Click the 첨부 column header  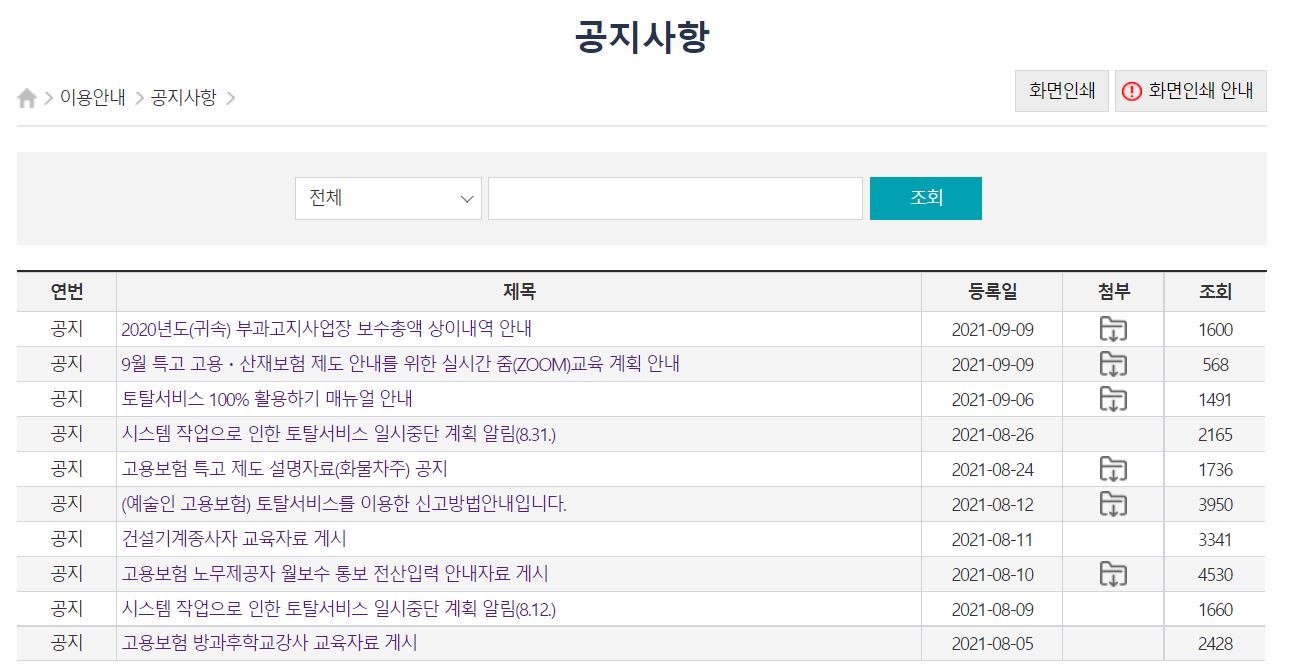coord(1113,292)
